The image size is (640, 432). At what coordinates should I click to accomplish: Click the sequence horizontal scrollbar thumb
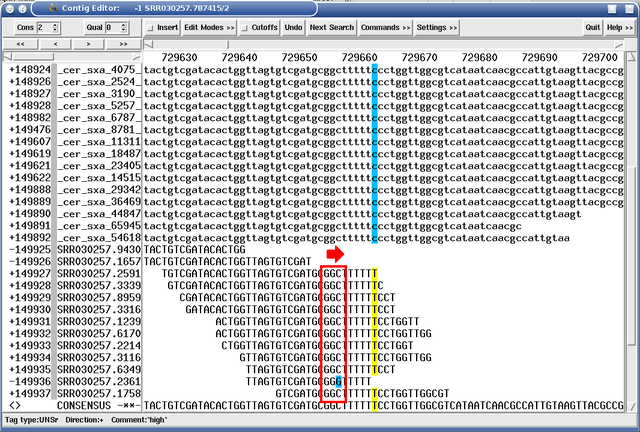tap(228, 44)
